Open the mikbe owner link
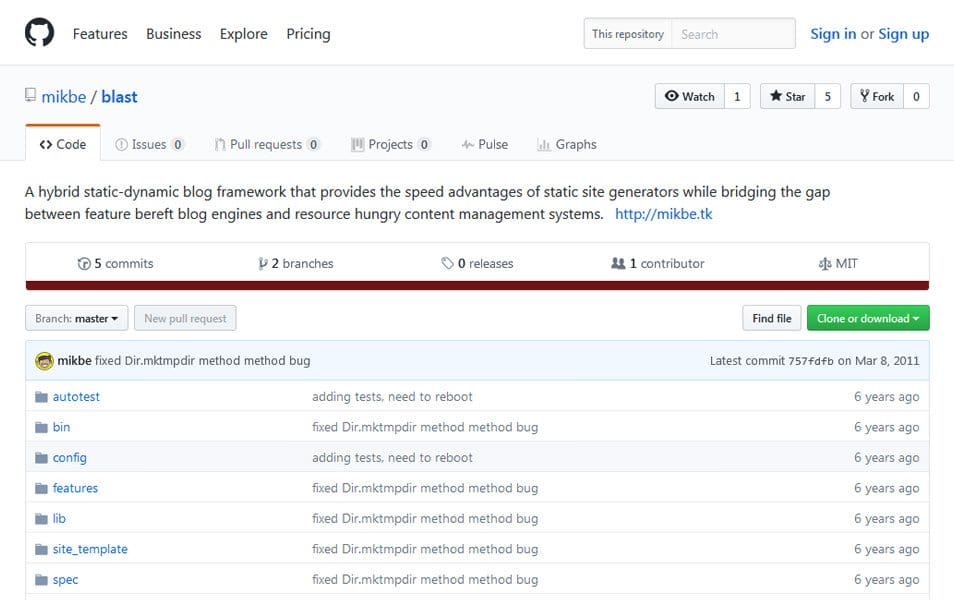Viewport: 954px width, 600px height. coord(64,97)
